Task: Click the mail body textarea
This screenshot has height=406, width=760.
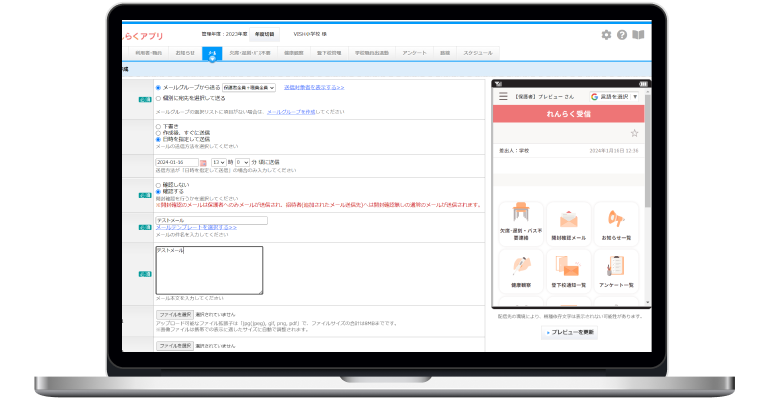Action: [209, 270]
